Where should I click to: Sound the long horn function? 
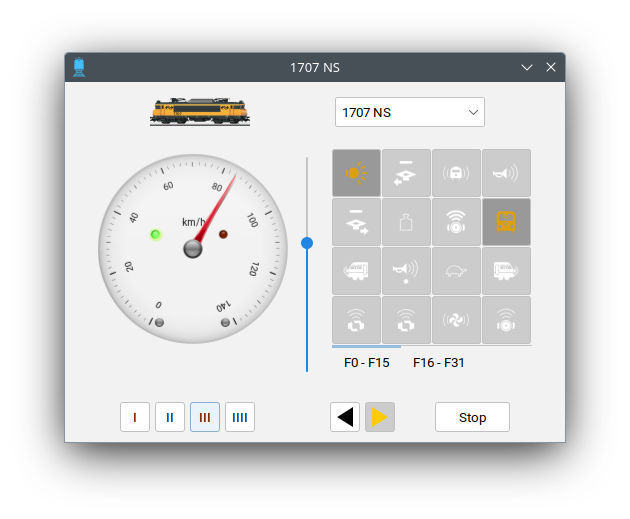(x=506, y=173)
